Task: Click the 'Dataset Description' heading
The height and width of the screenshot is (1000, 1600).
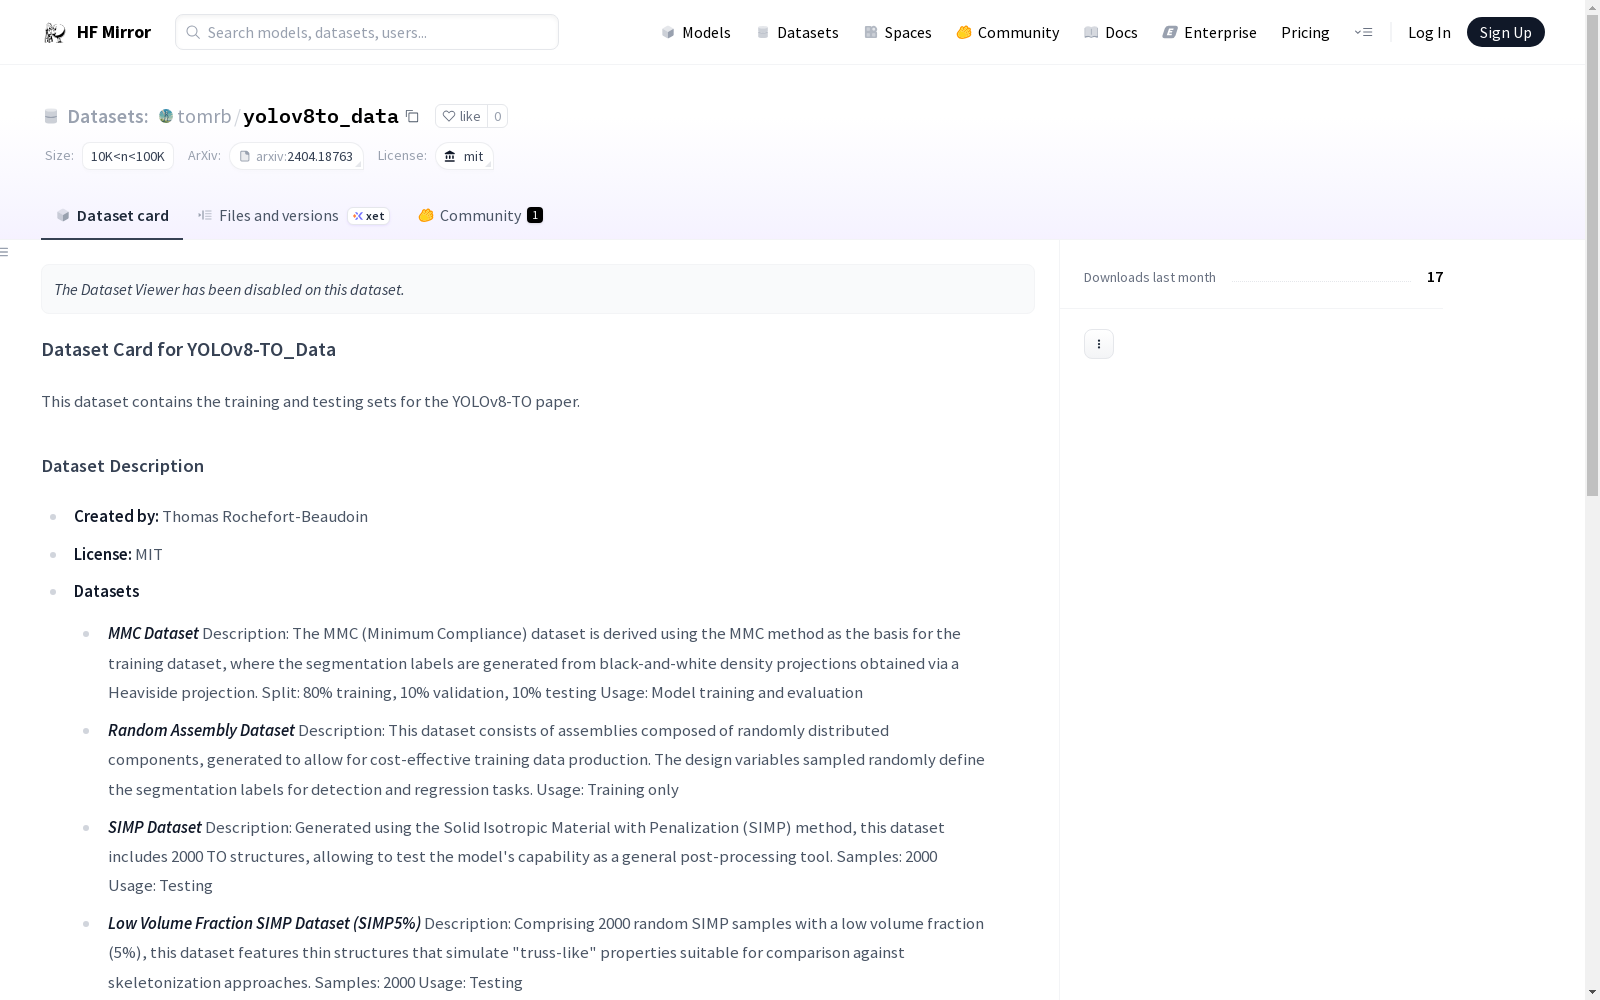Action: pos(123,466)
